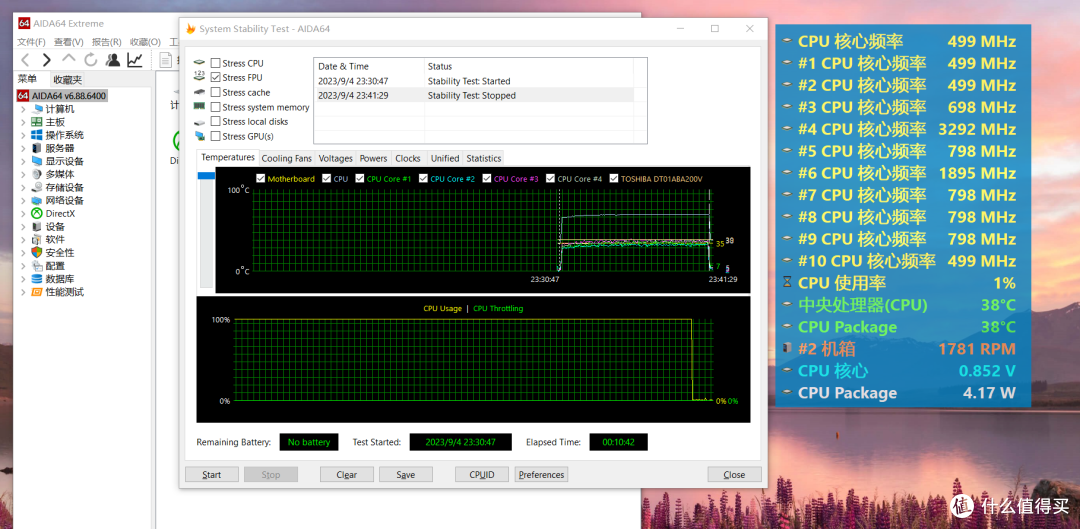Enable the Stress GPU(s) checkbox
This screenshot has height=529, width=1080.
216,136
